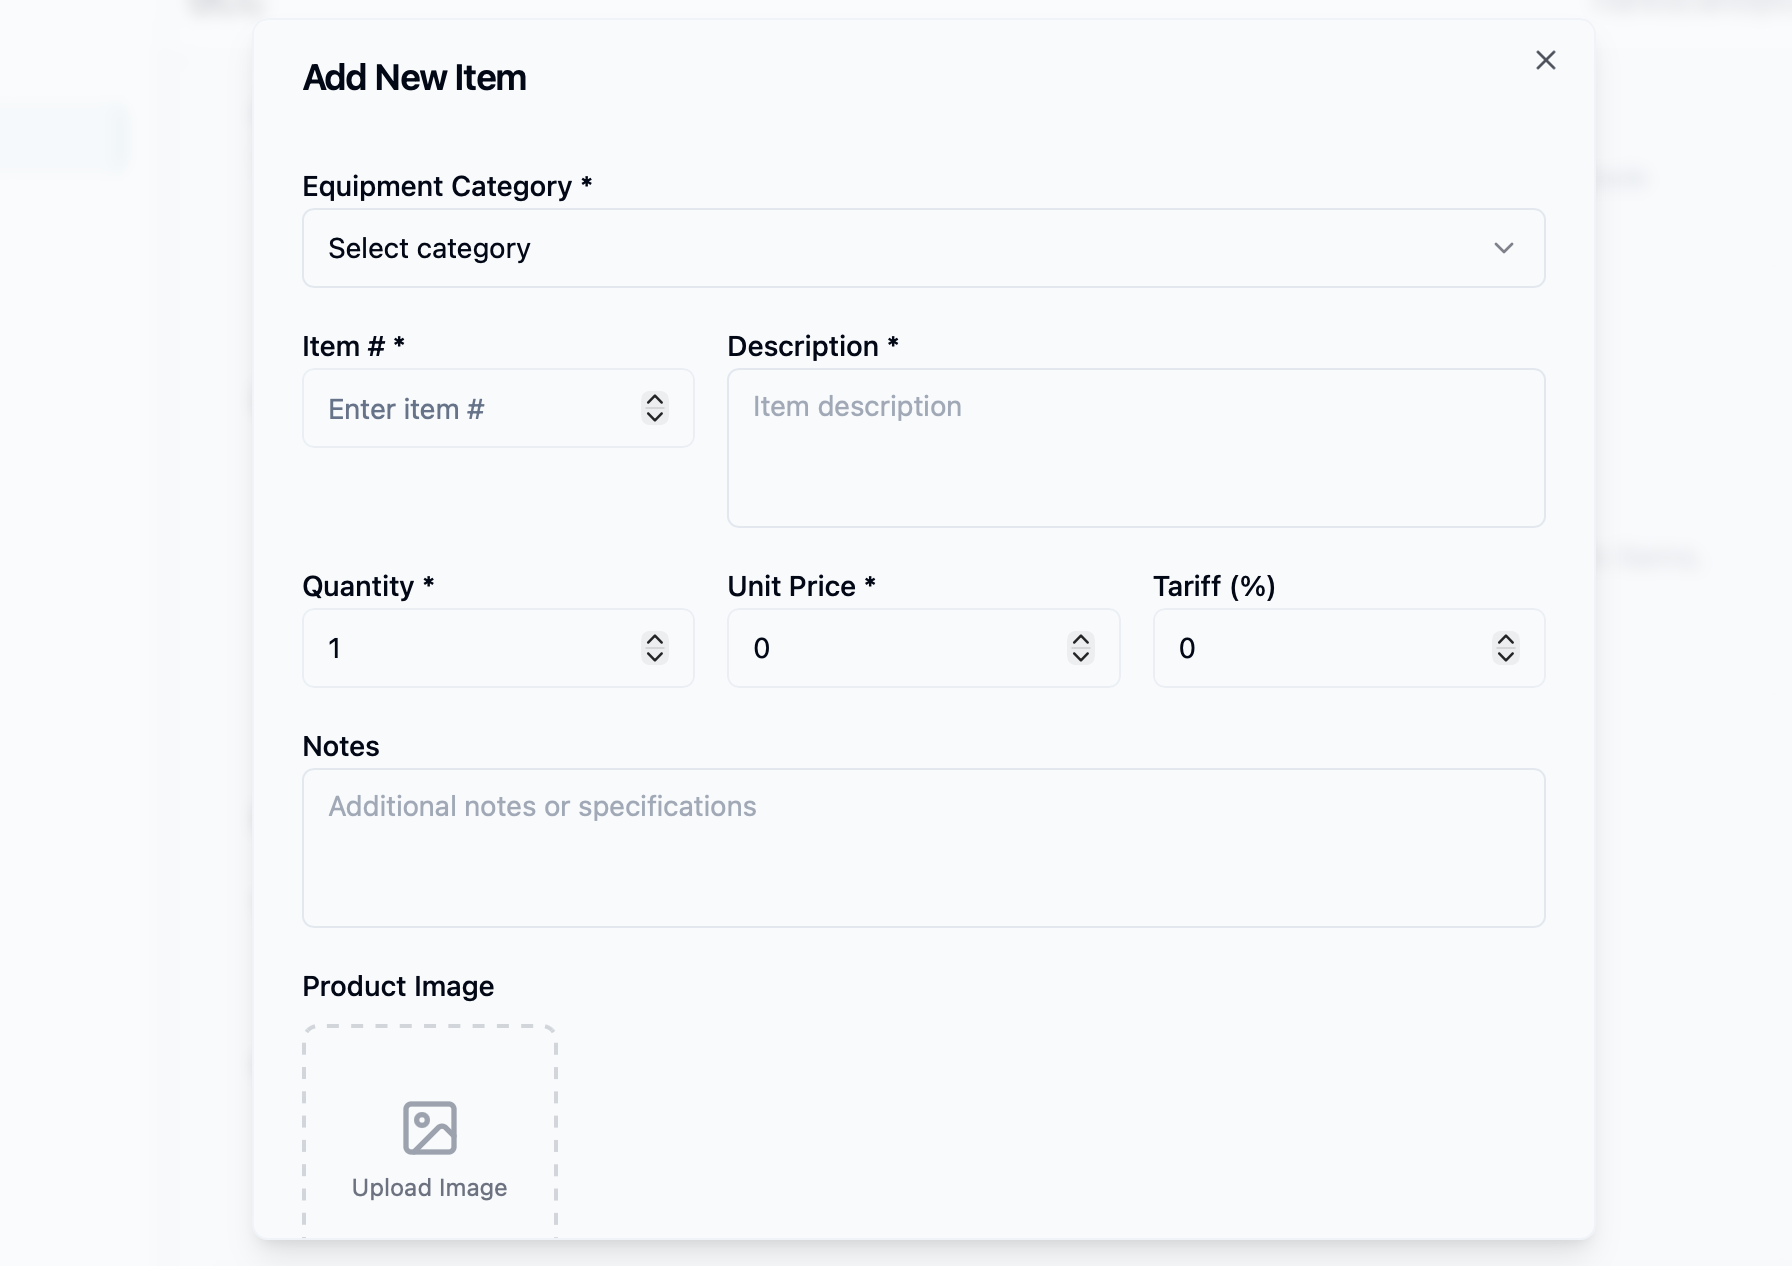Close the Add New Item dialog
The height and width of the screenshot is (1266, 1792).
(1545, 60)
